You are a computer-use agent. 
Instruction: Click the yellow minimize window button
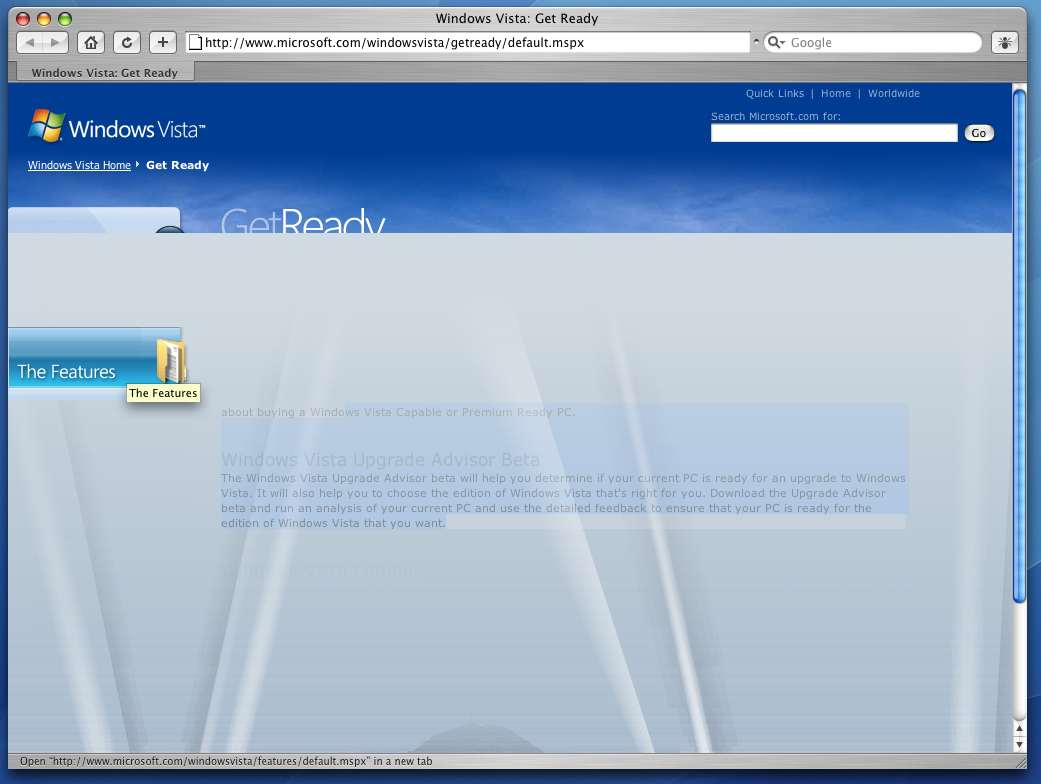tap(44, 19)
